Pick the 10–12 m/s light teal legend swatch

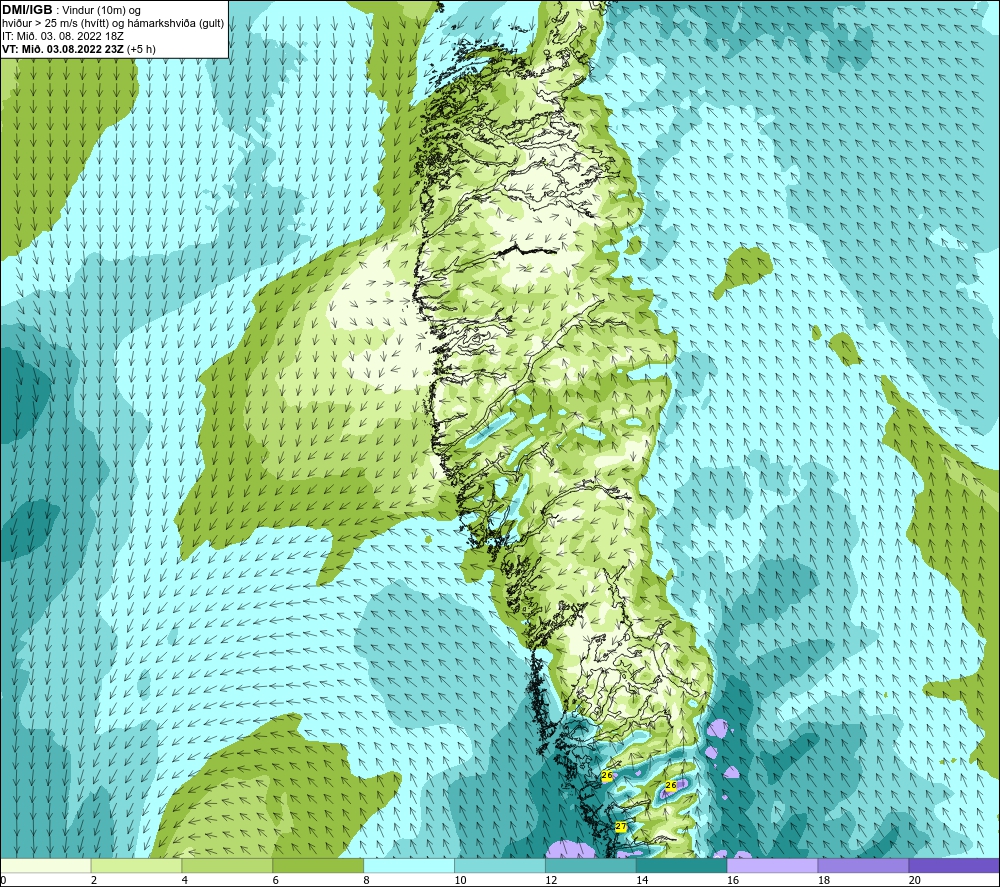(x=499, y=865)
